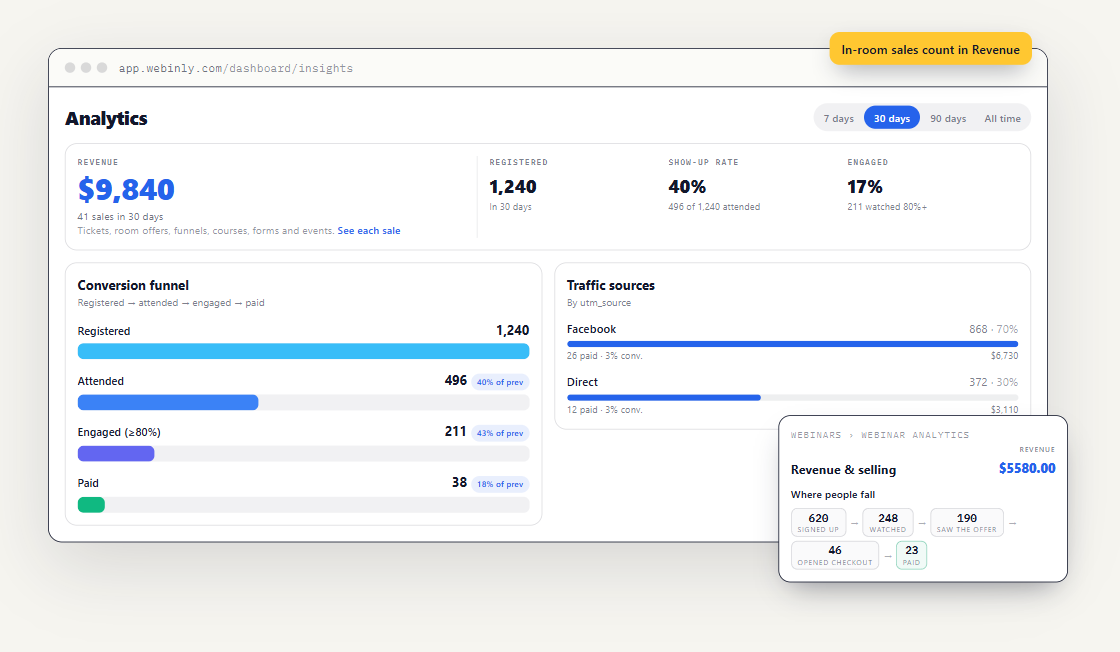Click the '41 sales in 30 days' text

(121, 216)
